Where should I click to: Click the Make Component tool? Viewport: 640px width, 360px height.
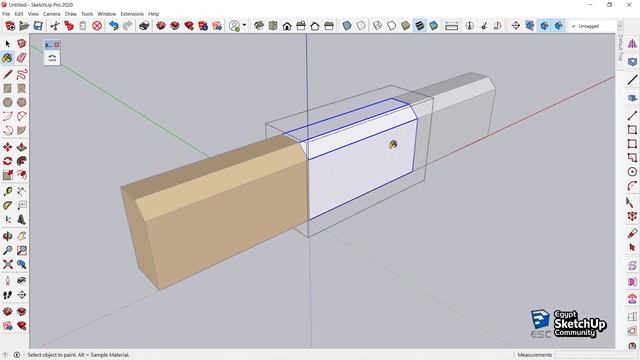22,44
